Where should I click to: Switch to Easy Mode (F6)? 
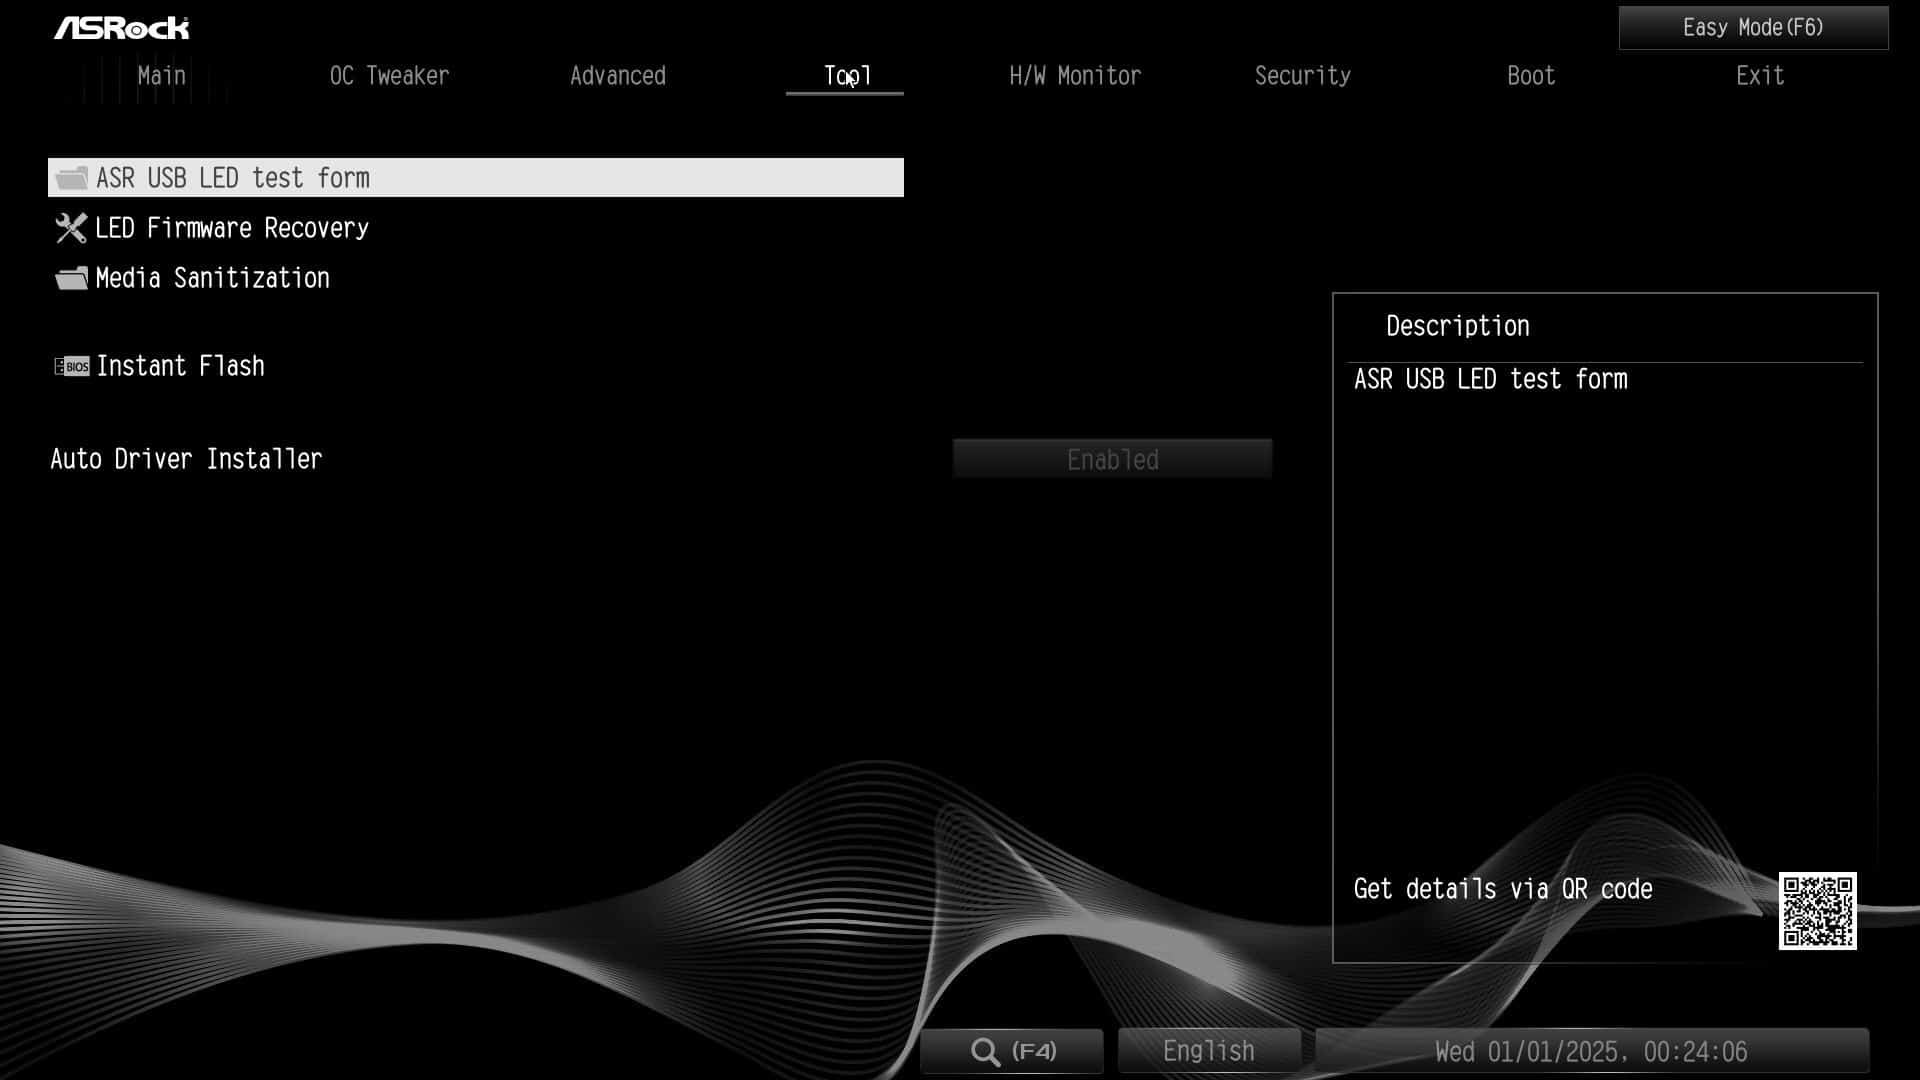[x=1753, y=28]
